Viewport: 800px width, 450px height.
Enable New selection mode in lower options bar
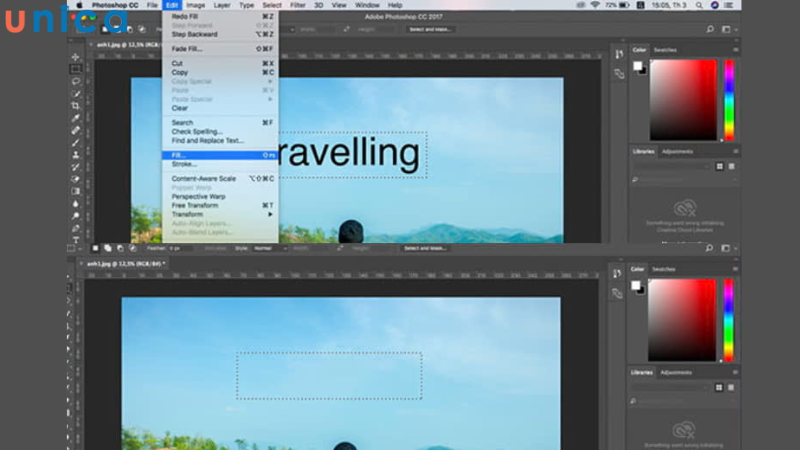(x=95, y=248)
